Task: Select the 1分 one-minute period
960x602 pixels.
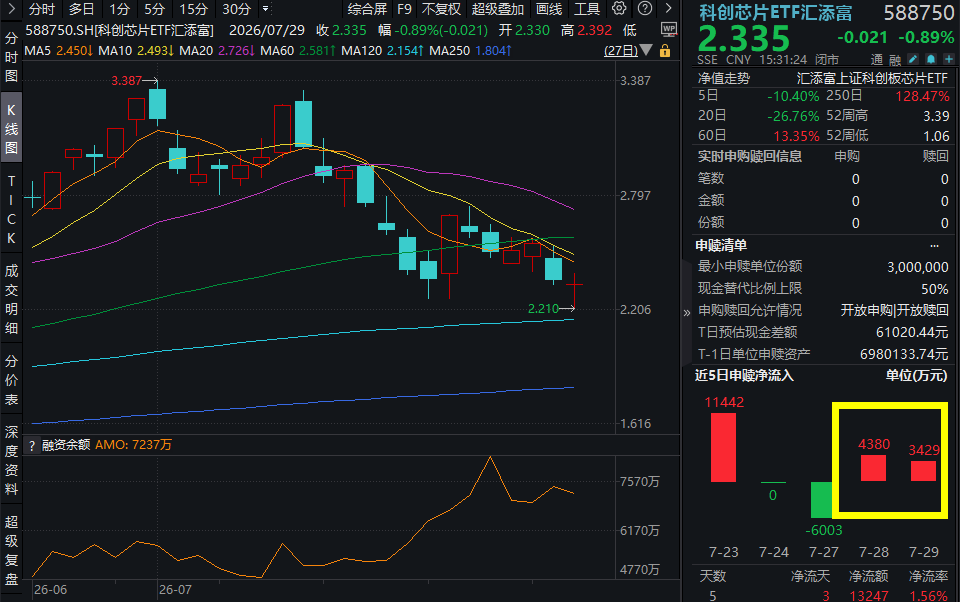Action: (x=119, y=9)
